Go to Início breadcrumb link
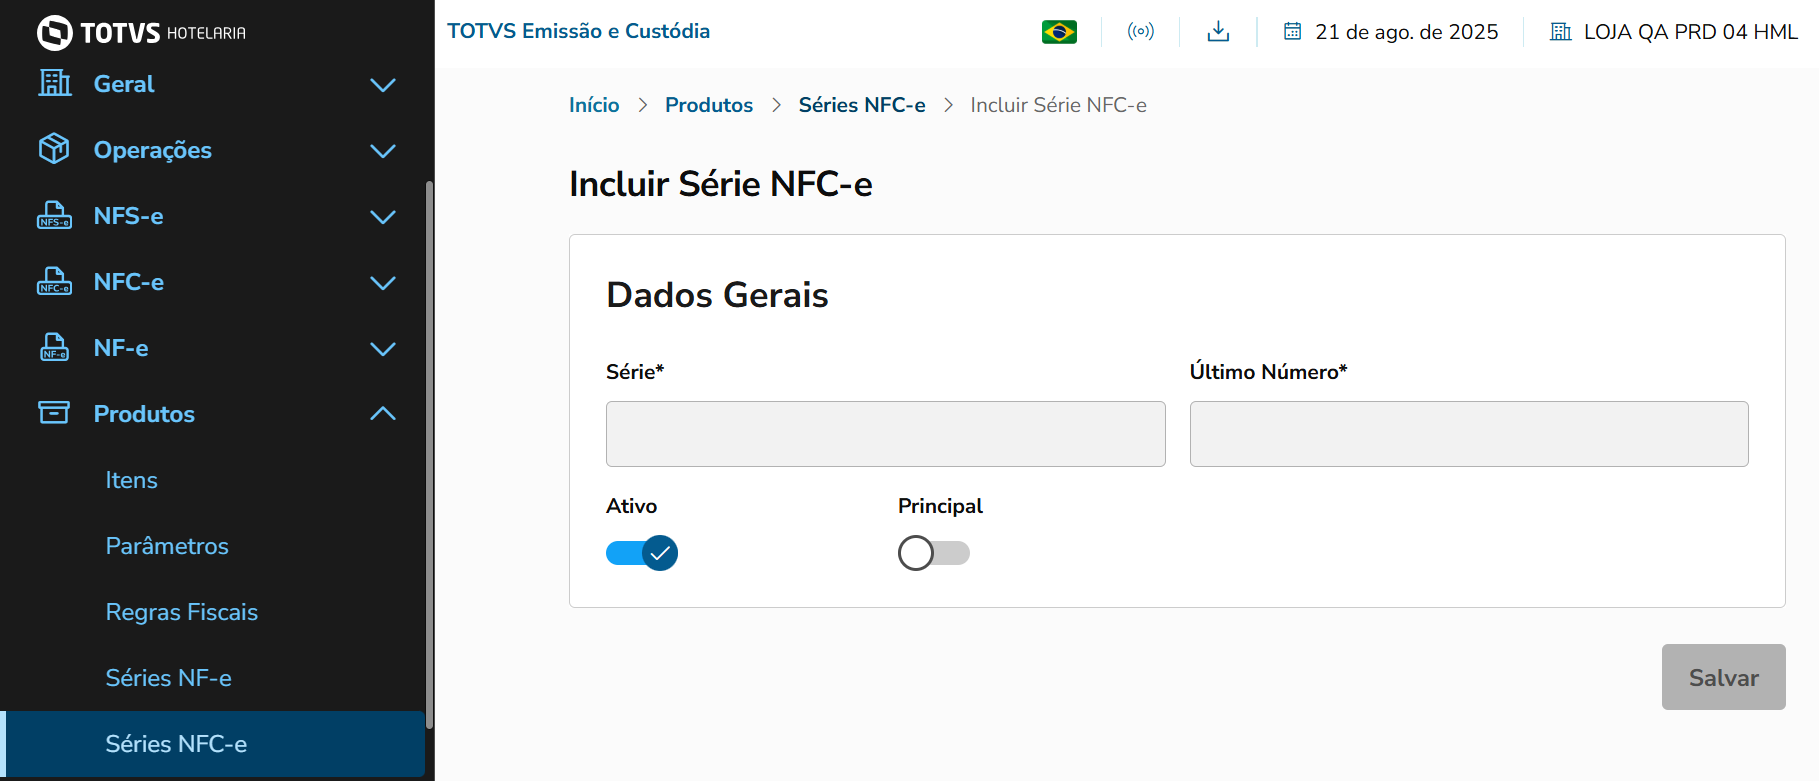The width and height of the screenshot is (1819, 781). (x=594, y=105)
